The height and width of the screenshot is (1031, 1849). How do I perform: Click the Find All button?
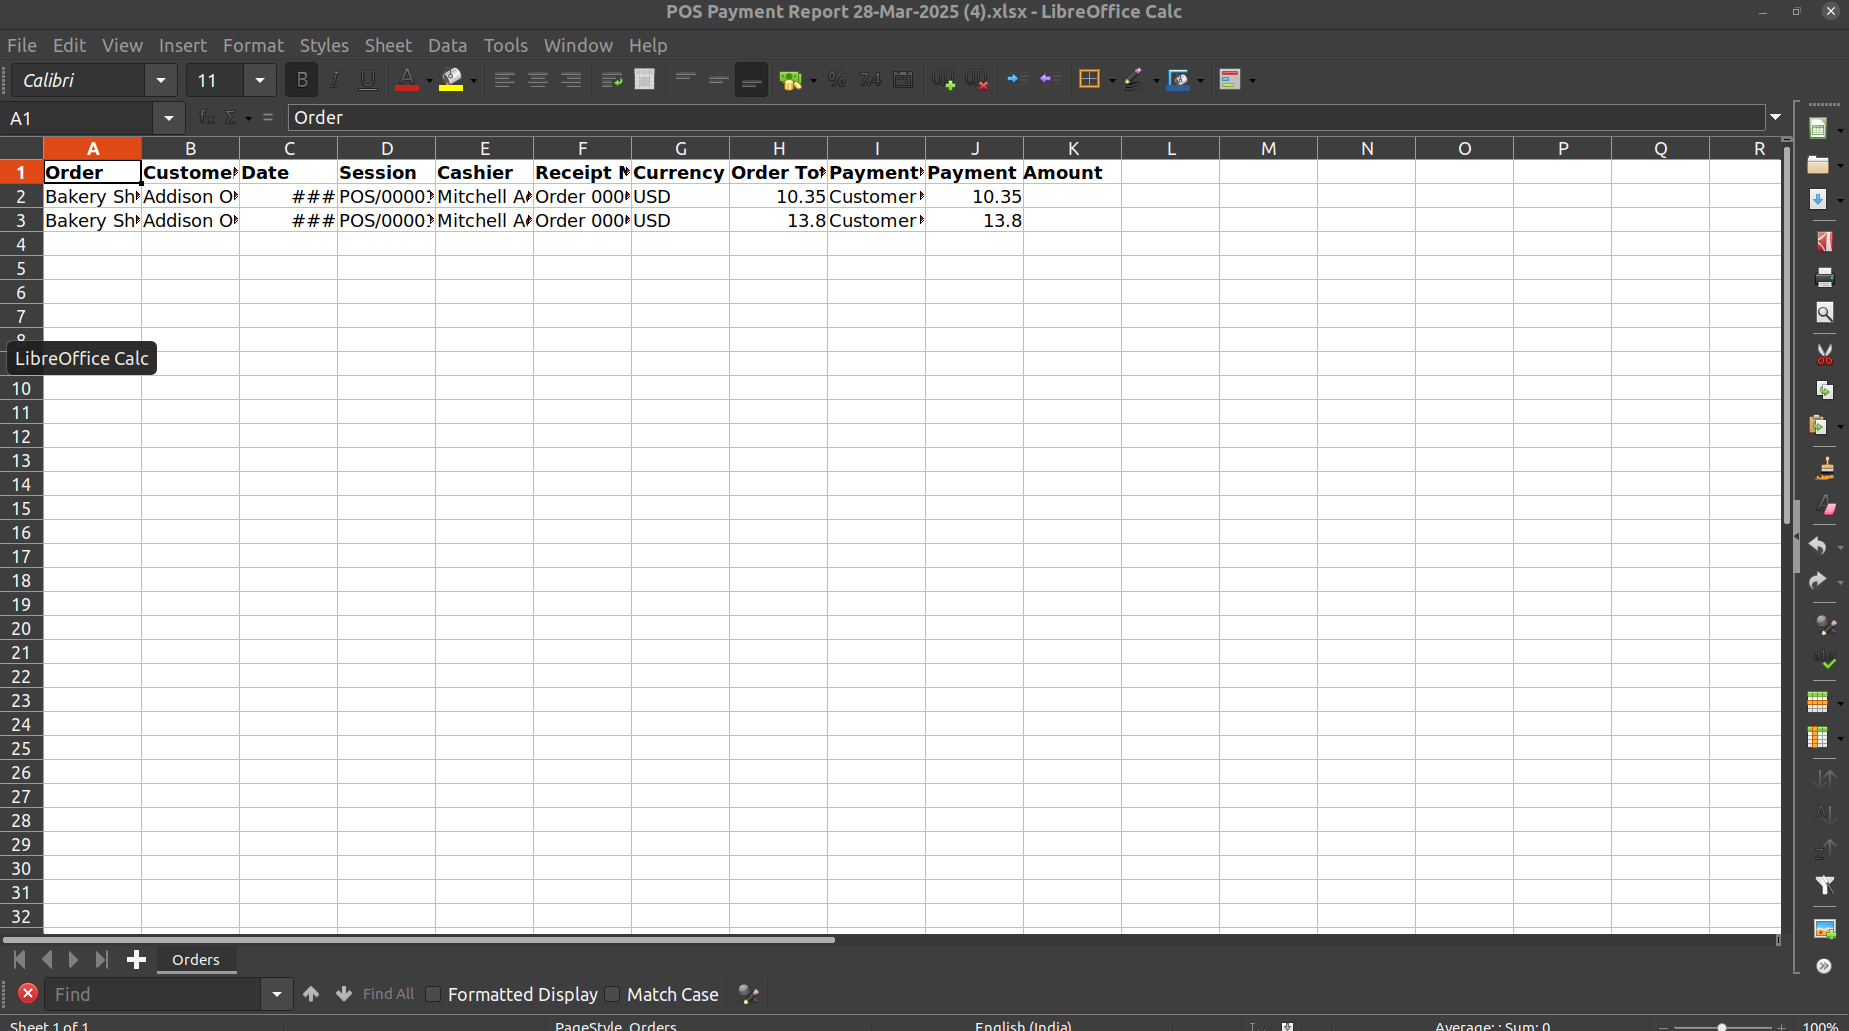pyautogui.click(x=388, y=994)
